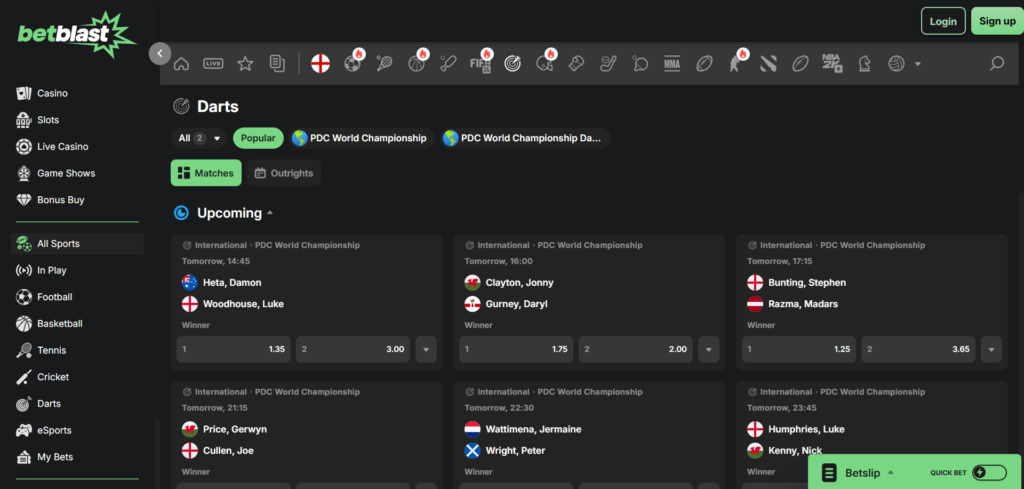1024x489 pixels.
Task: Toggle the Quick Bet switch
Action: pyautogui.click(x=988, y=473)
